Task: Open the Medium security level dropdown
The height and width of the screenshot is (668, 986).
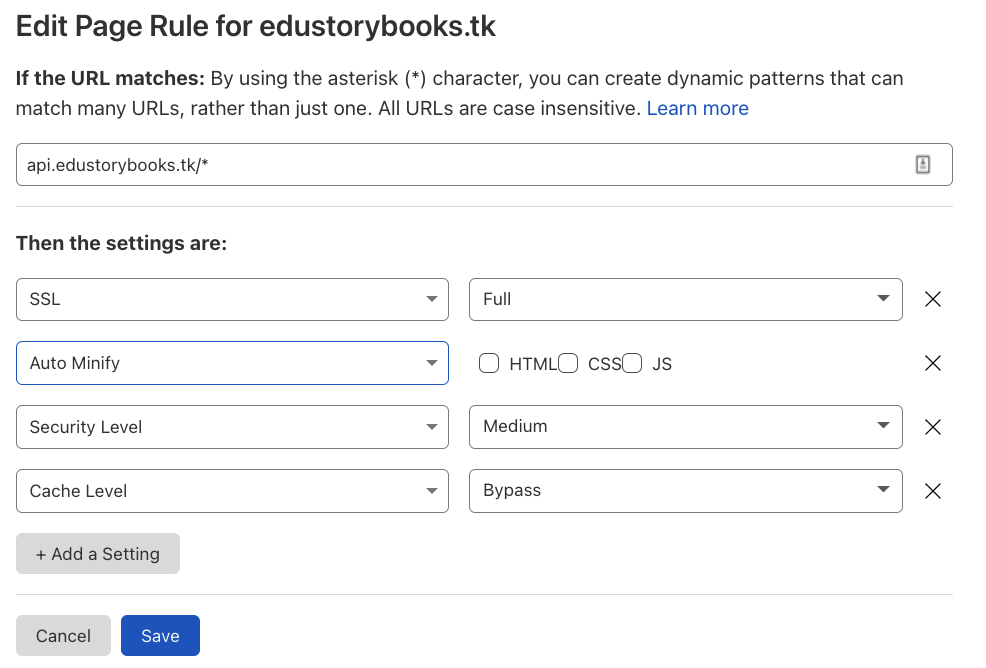Action: click(x=685, y=427)
